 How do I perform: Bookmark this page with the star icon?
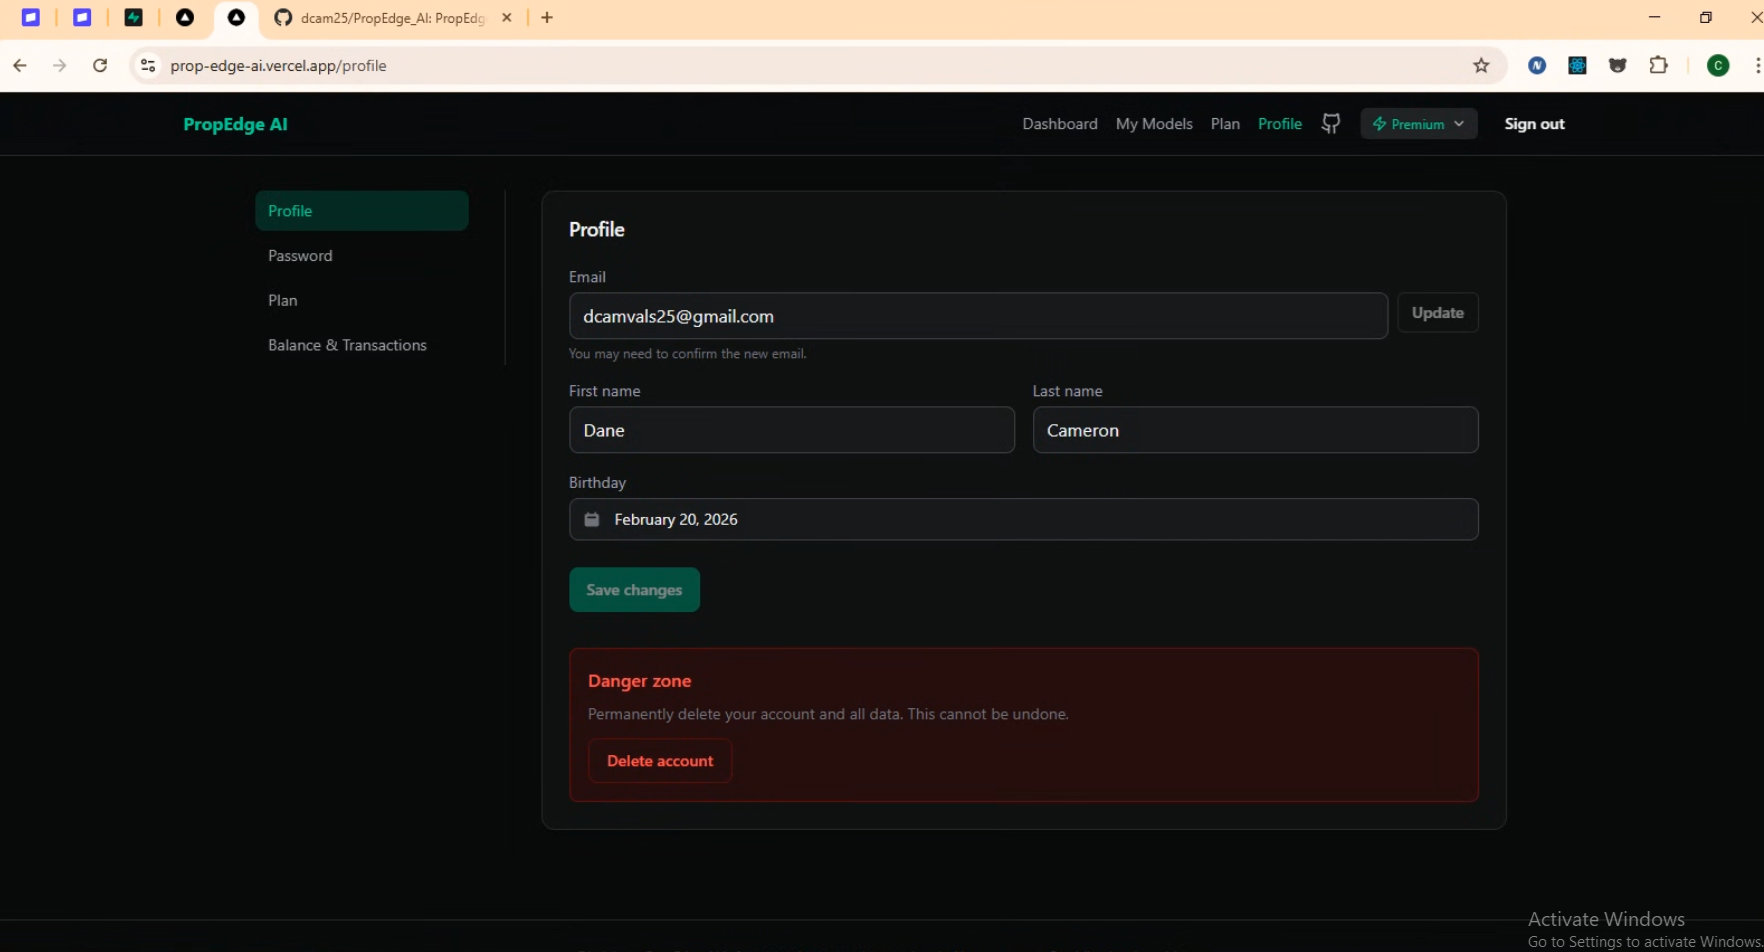tap(1481, 66)
